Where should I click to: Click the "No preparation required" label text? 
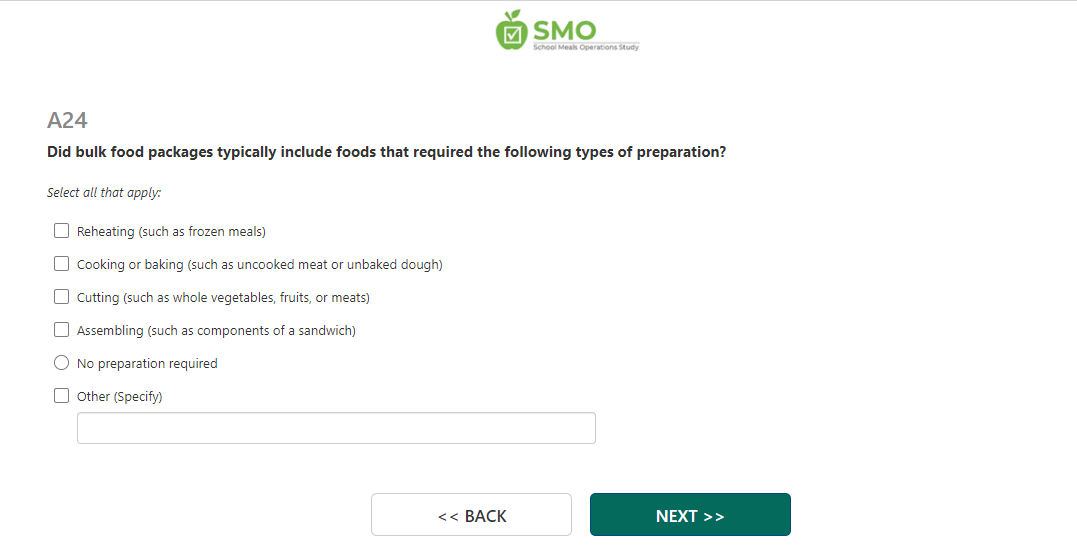tap(147, 364)
